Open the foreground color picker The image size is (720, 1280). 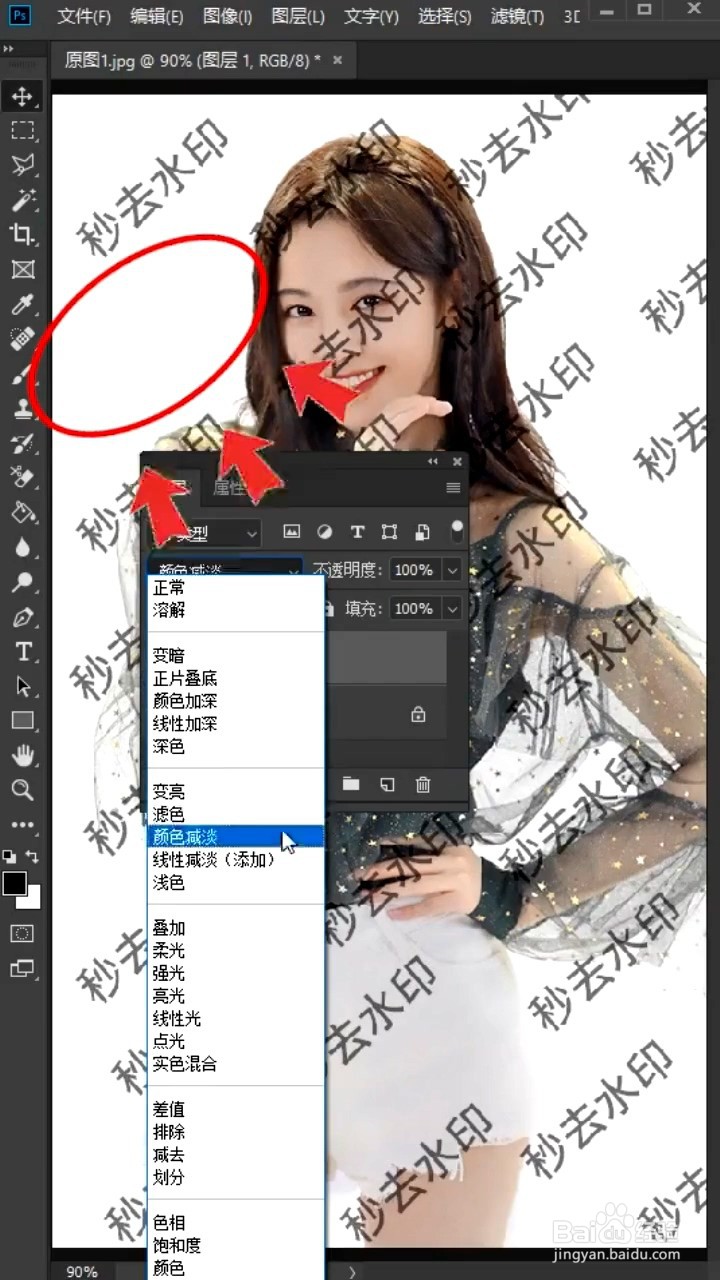click(x=14, y=883)
